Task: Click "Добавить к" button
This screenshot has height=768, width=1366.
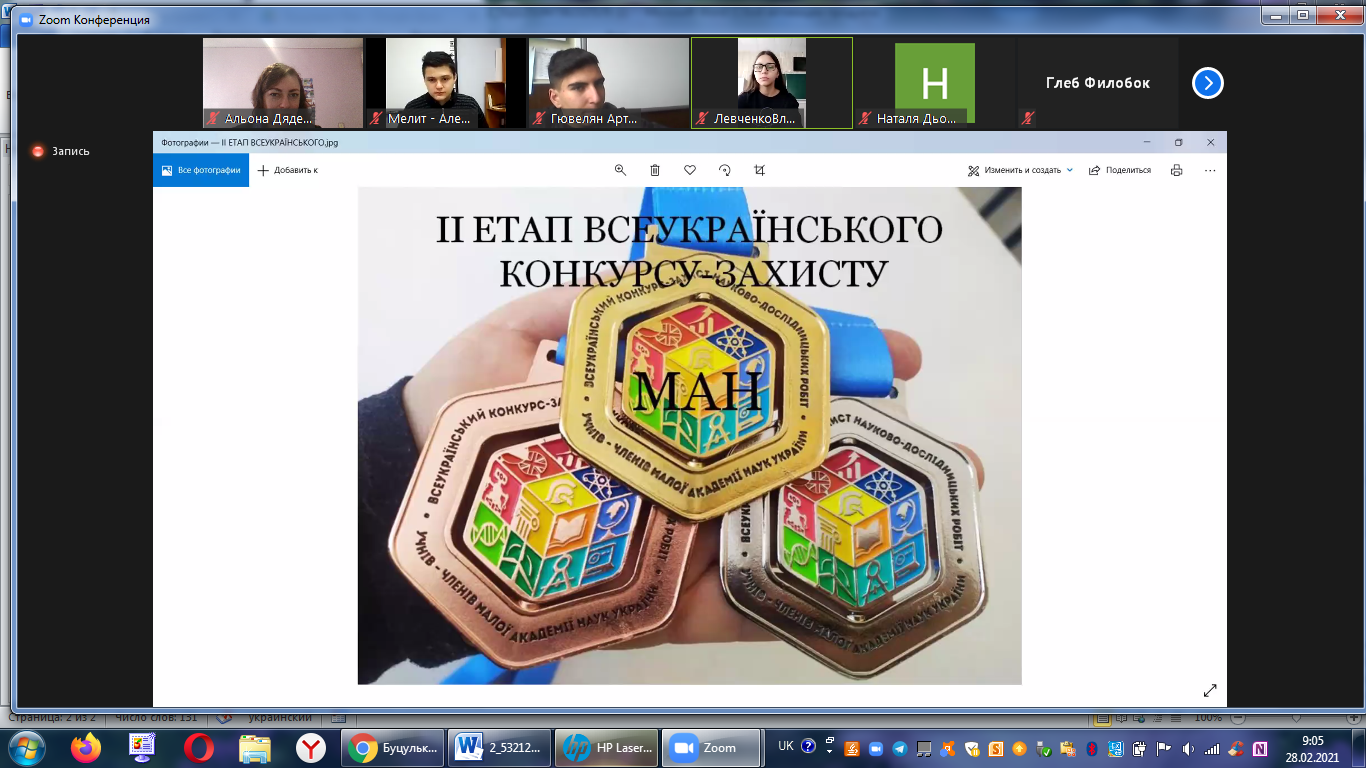Action: click(x=288, y=170)
